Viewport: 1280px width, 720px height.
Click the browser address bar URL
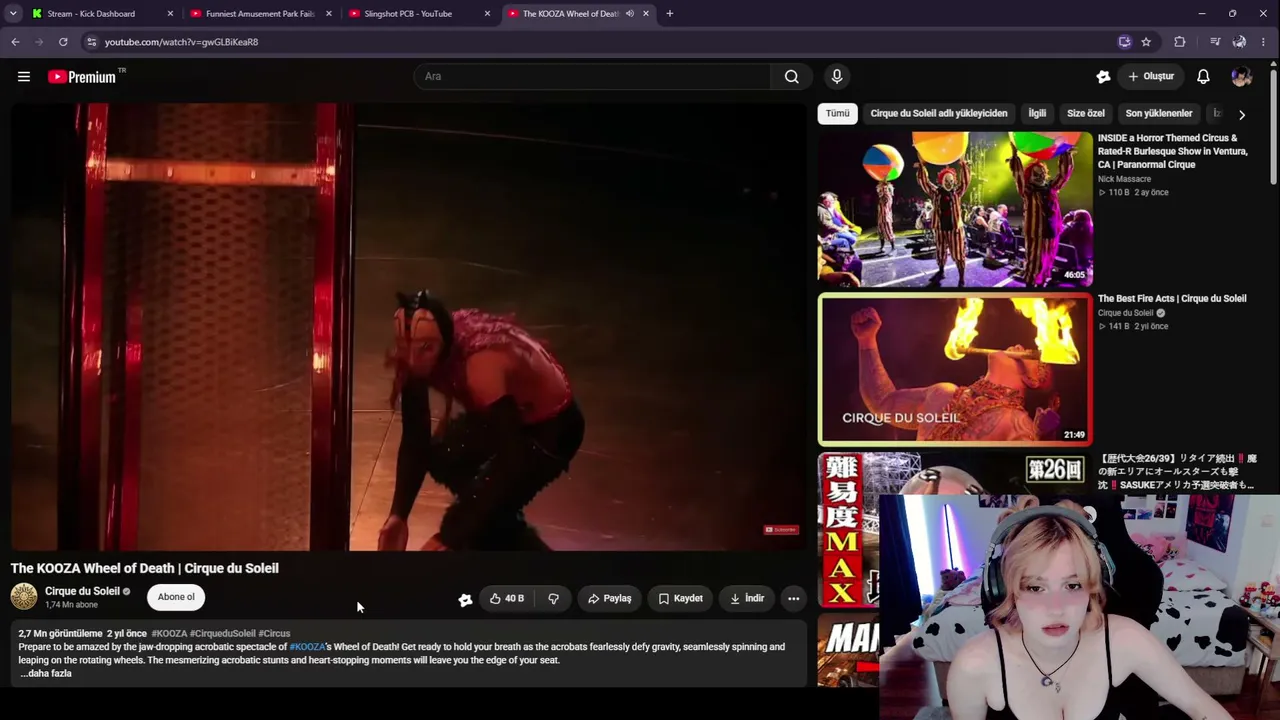(181, 42)
